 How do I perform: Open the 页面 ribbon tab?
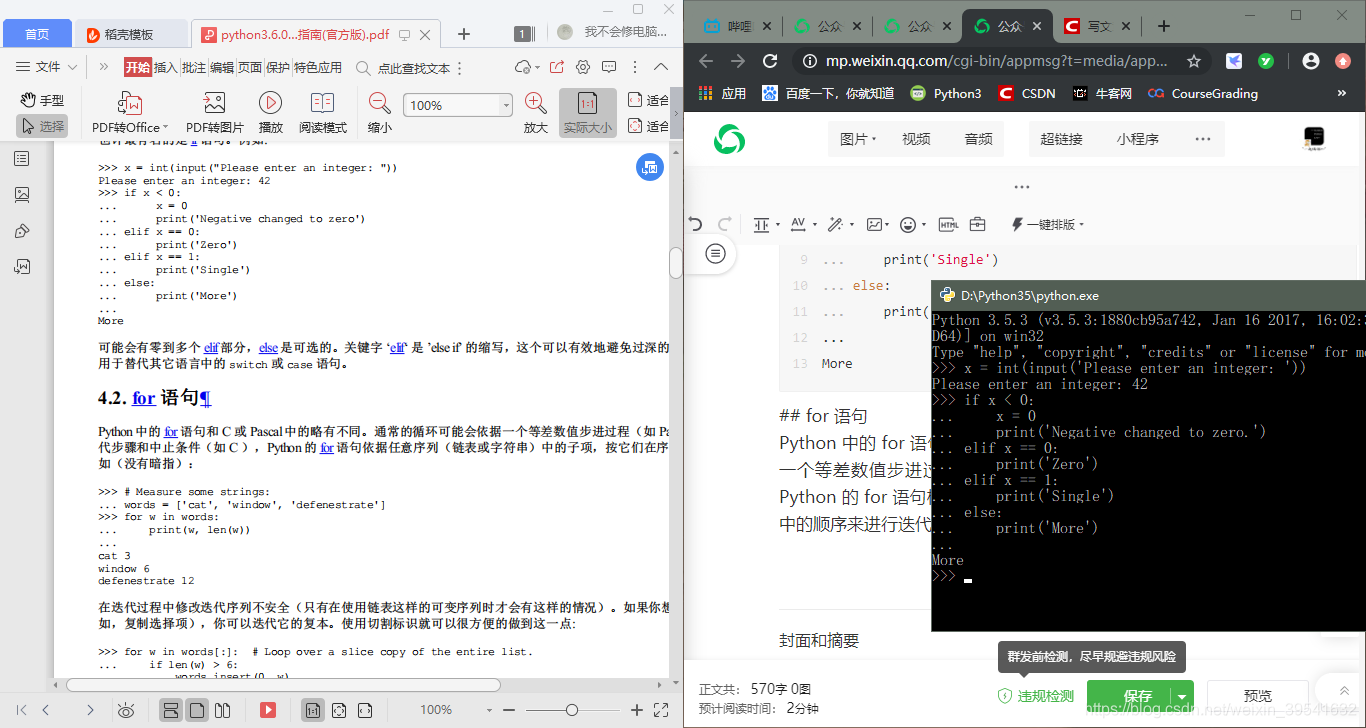coord(249,67)
